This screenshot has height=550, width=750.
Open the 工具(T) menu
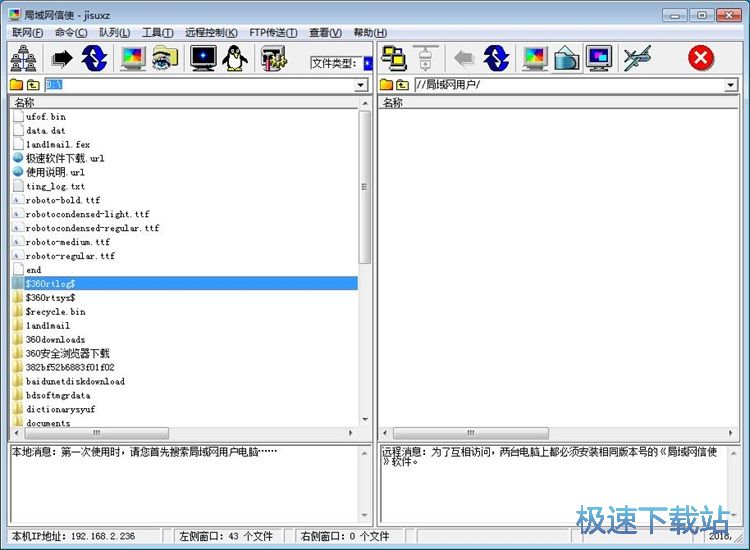tap(157, 33)
